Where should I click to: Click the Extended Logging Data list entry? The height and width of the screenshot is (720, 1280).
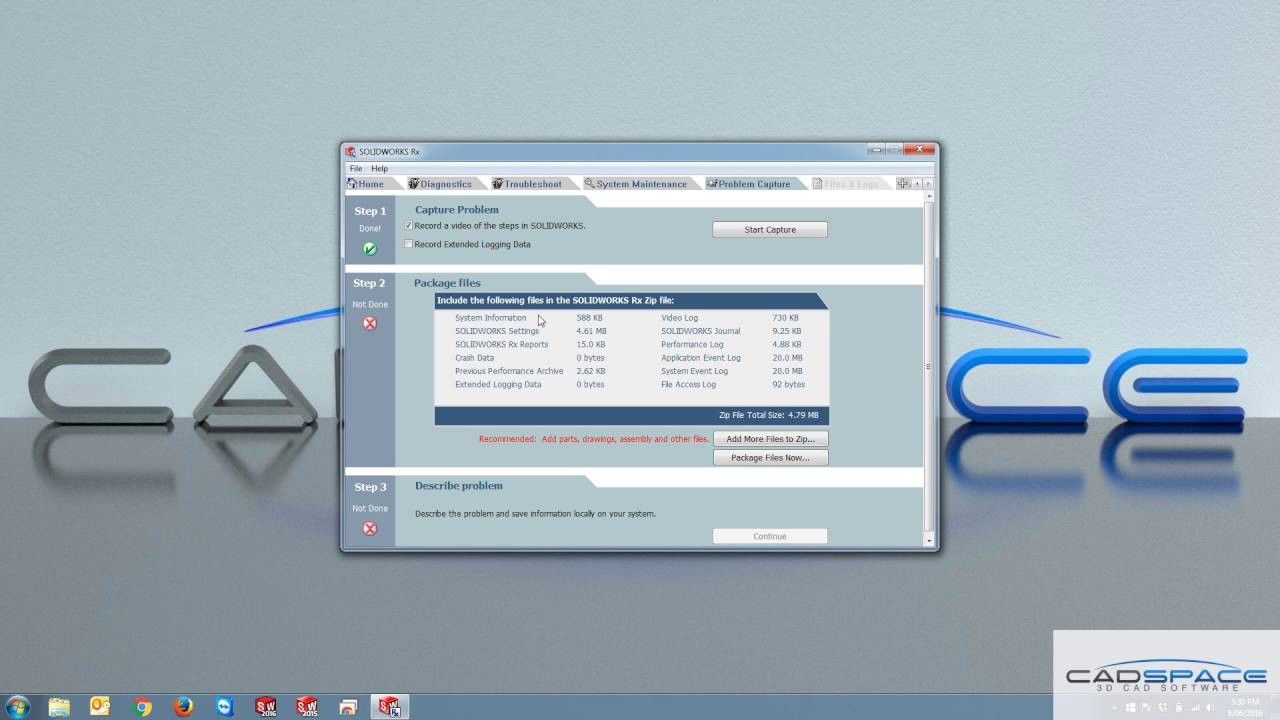coord(498,384)
